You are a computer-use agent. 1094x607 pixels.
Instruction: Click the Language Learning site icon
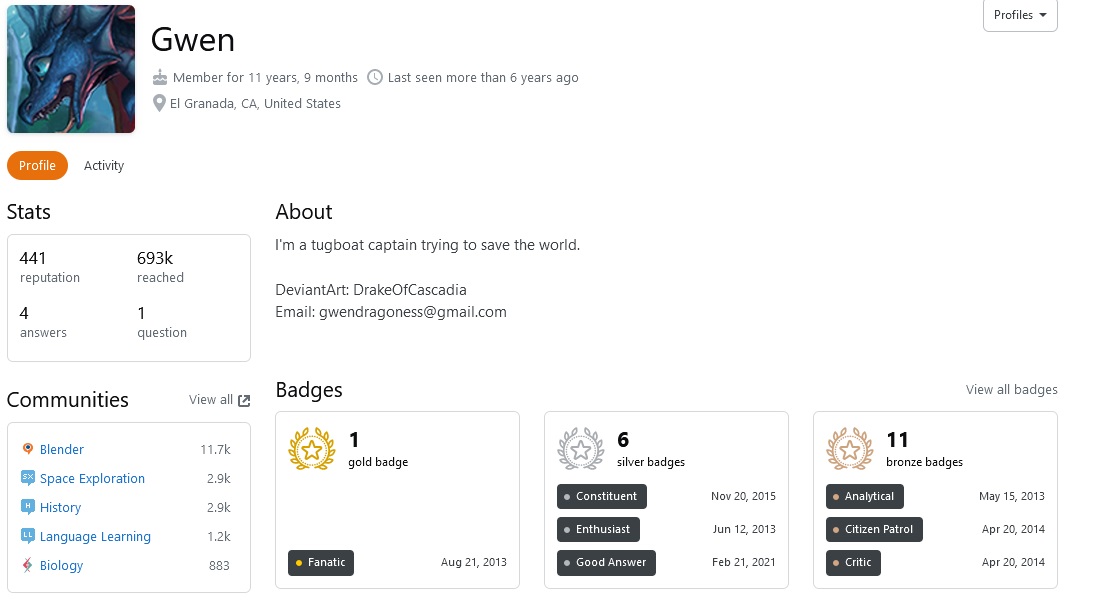(27, 536)
